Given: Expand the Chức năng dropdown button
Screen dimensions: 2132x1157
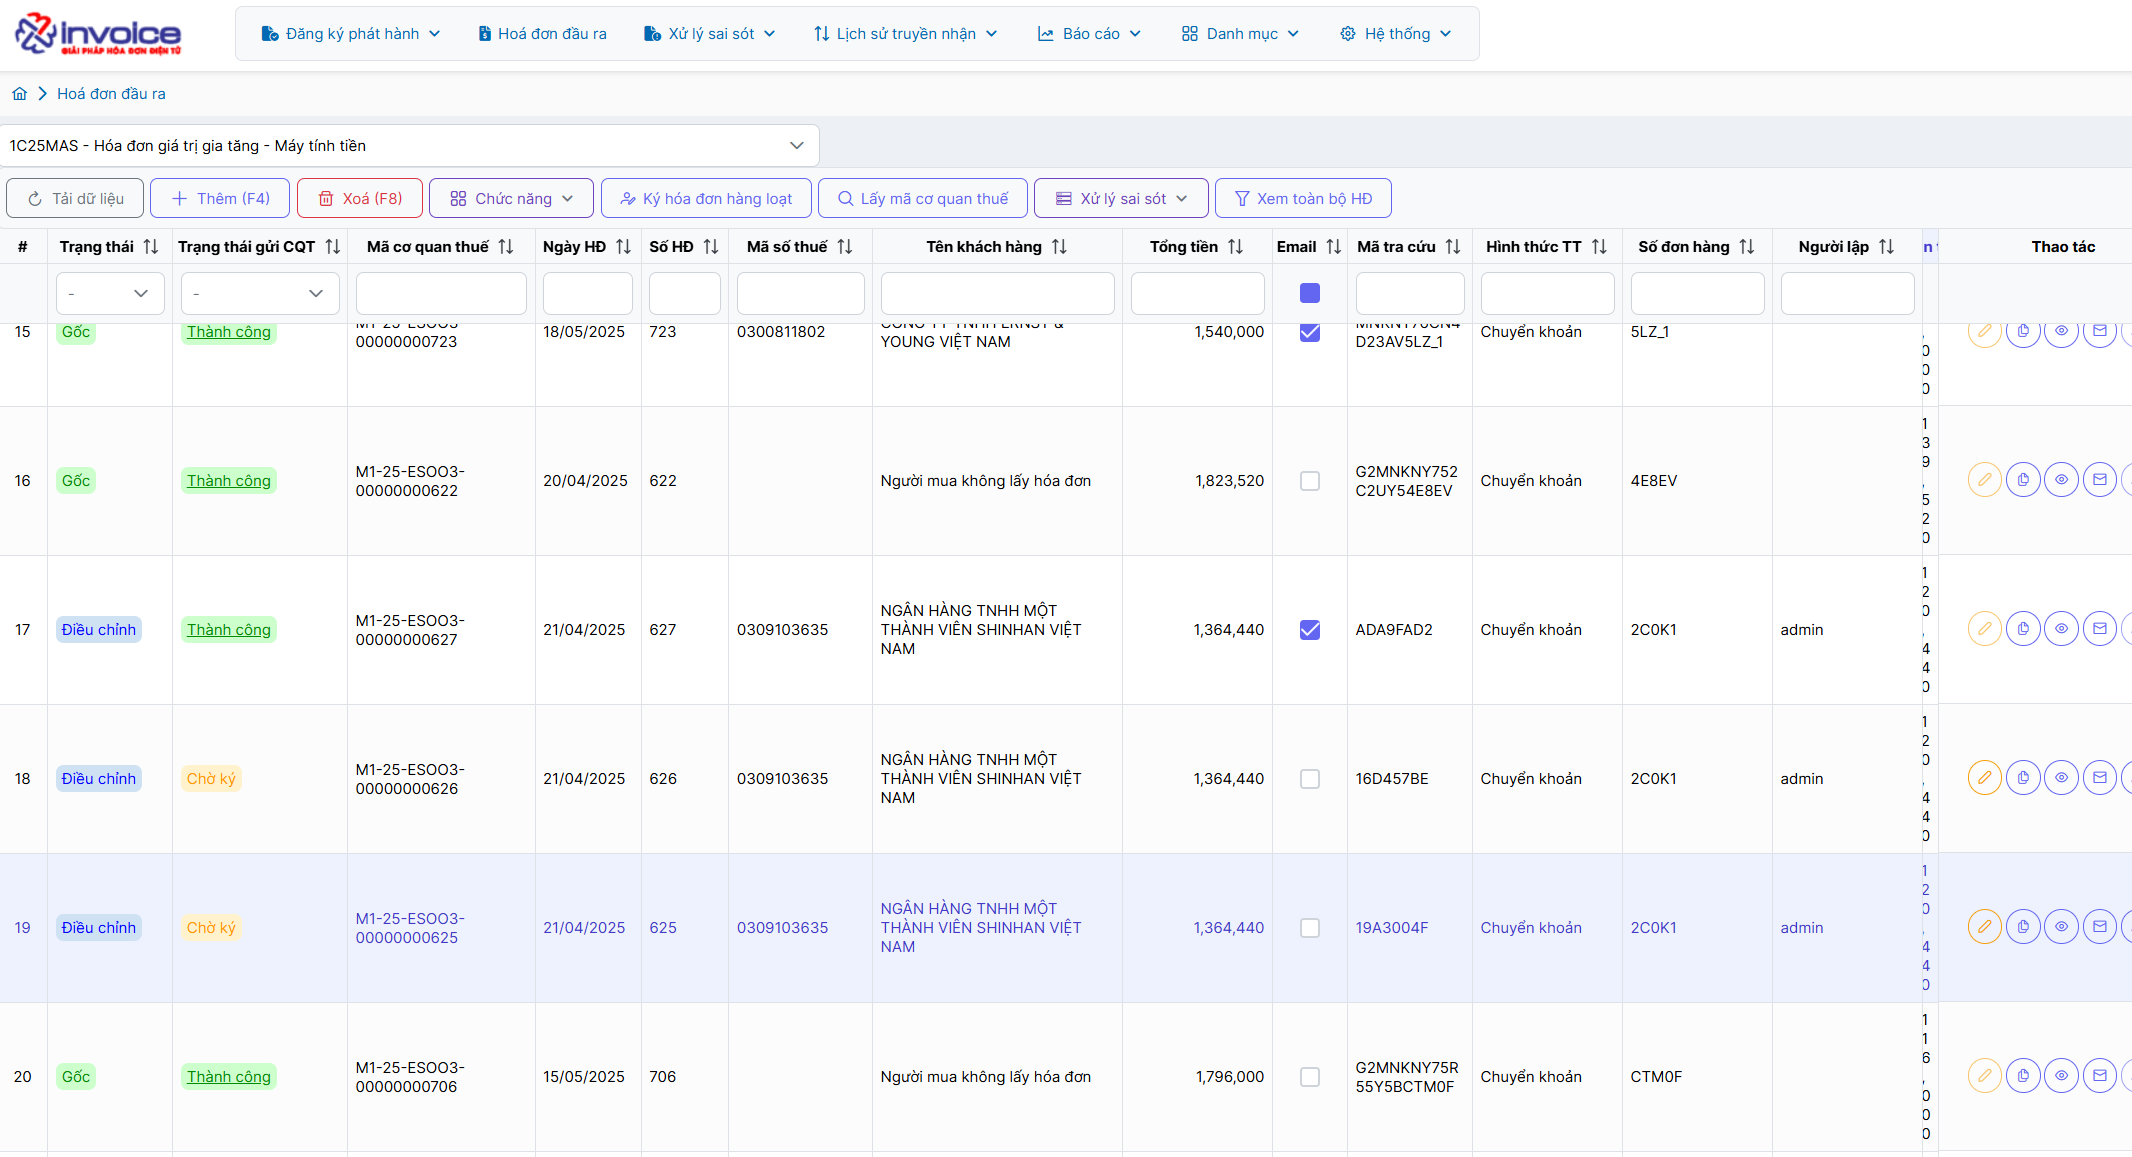Looking at the screenshot, I should coord(511,199).
